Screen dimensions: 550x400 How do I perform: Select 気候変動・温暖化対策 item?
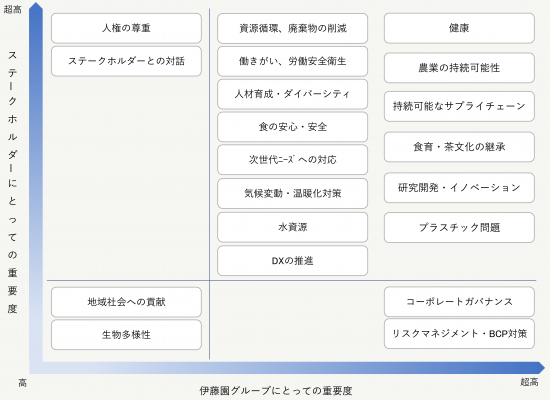[x=293, y=193]
